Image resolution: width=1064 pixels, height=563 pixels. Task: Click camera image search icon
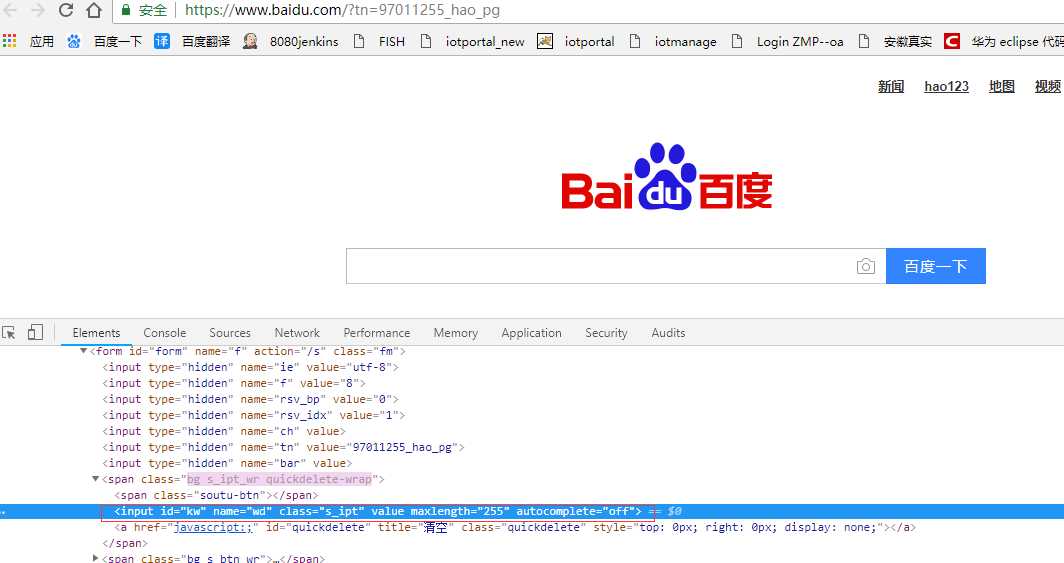coord(866,266)
